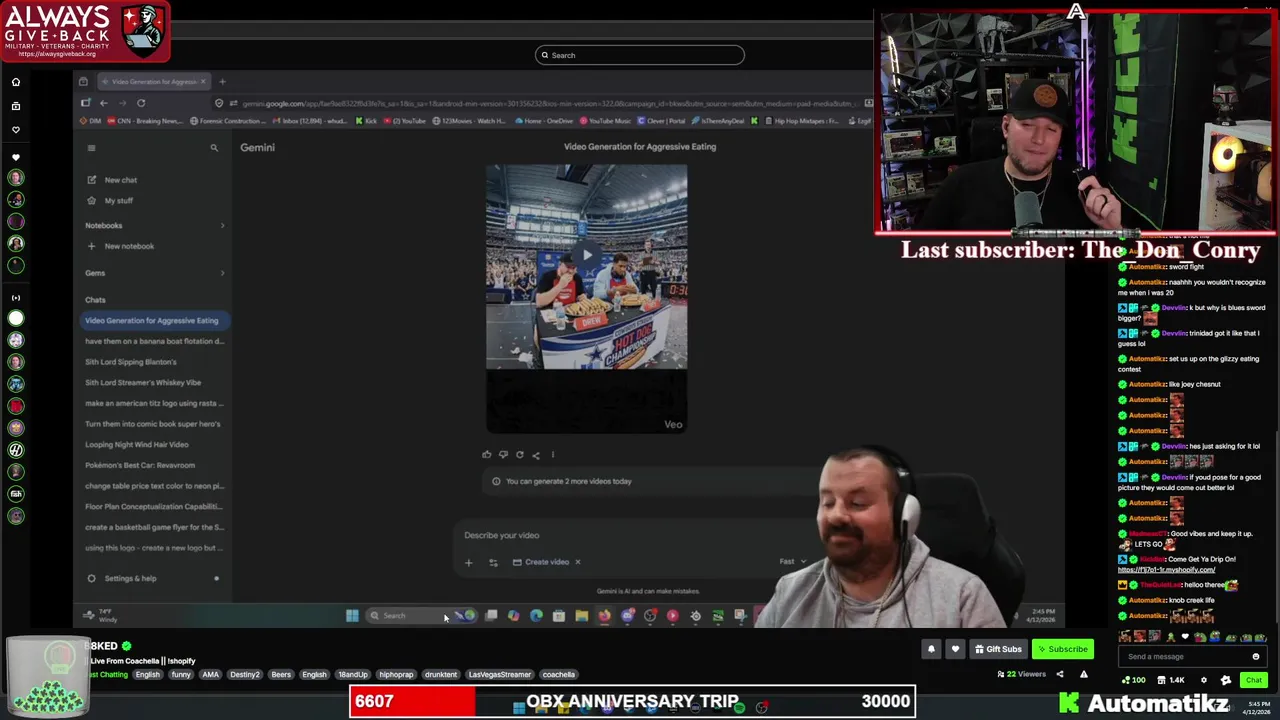Open 'change table price text color' chat
The image size is (1280, 720).
pyautogui.click(x=155, y=486)
